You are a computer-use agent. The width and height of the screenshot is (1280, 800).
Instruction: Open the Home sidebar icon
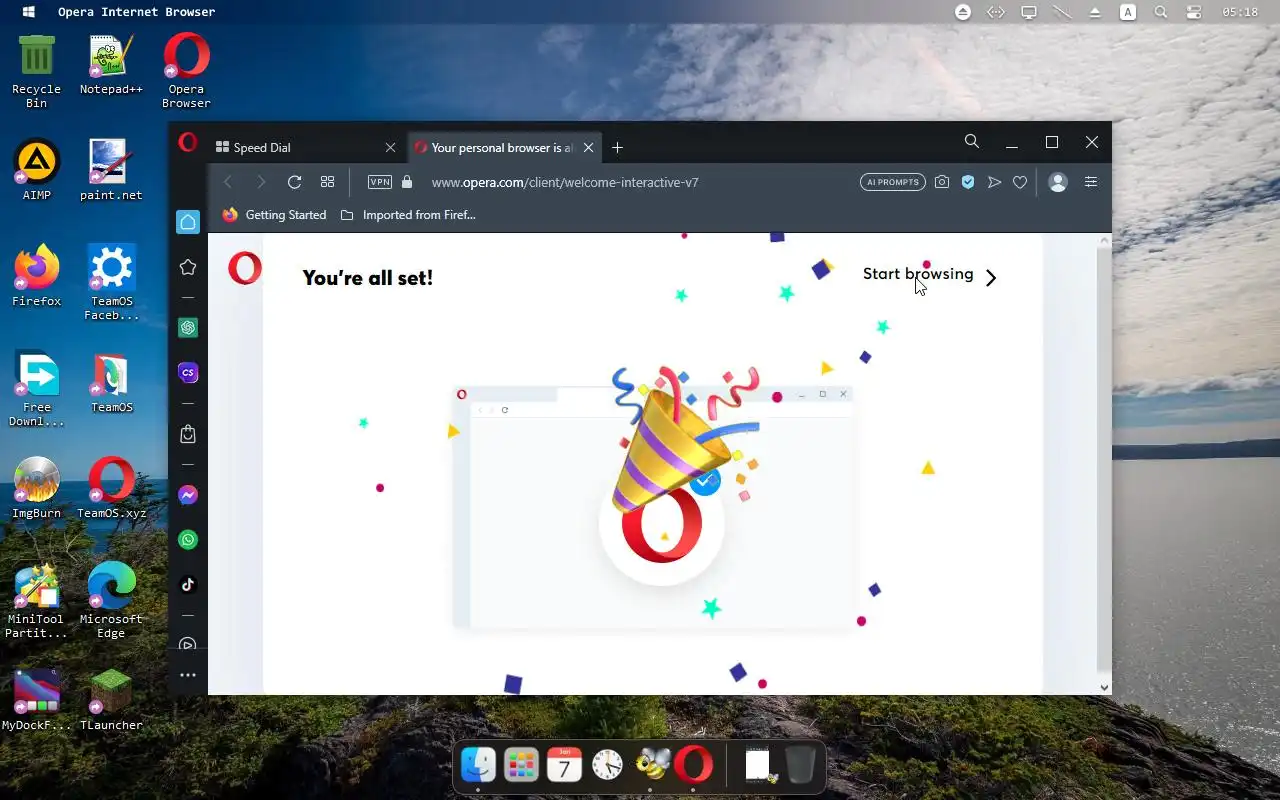coord(188,222)
